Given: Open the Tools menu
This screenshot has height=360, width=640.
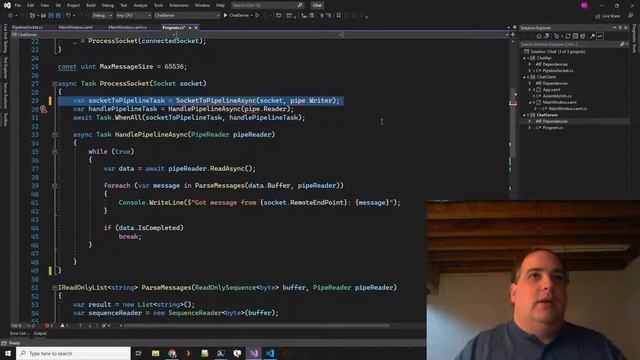Looking at the screenshot, I should (158, 5).
